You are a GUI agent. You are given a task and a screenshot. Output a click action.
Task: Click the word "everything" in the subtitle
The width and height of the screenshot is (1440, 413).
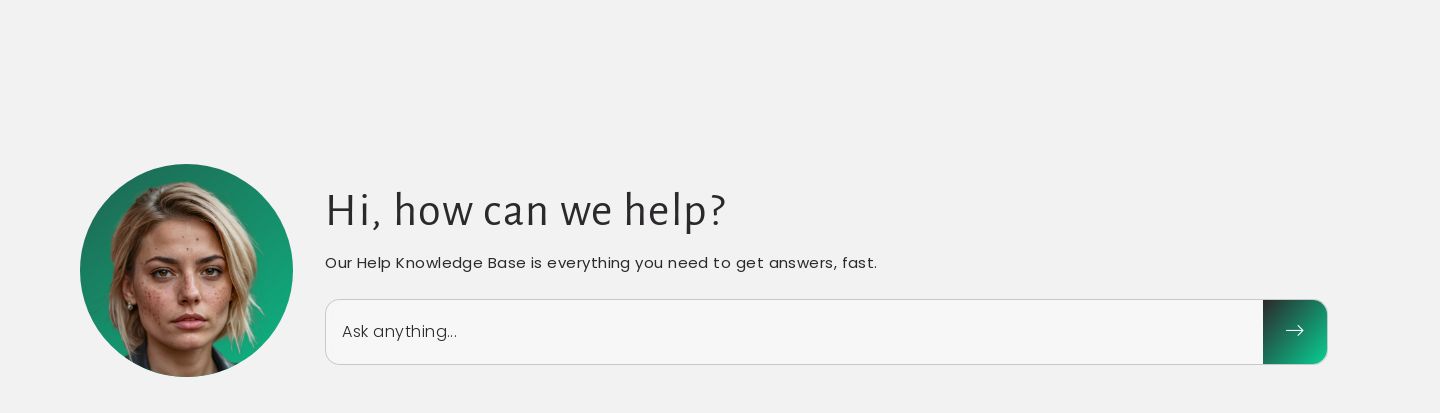[588, 263]
